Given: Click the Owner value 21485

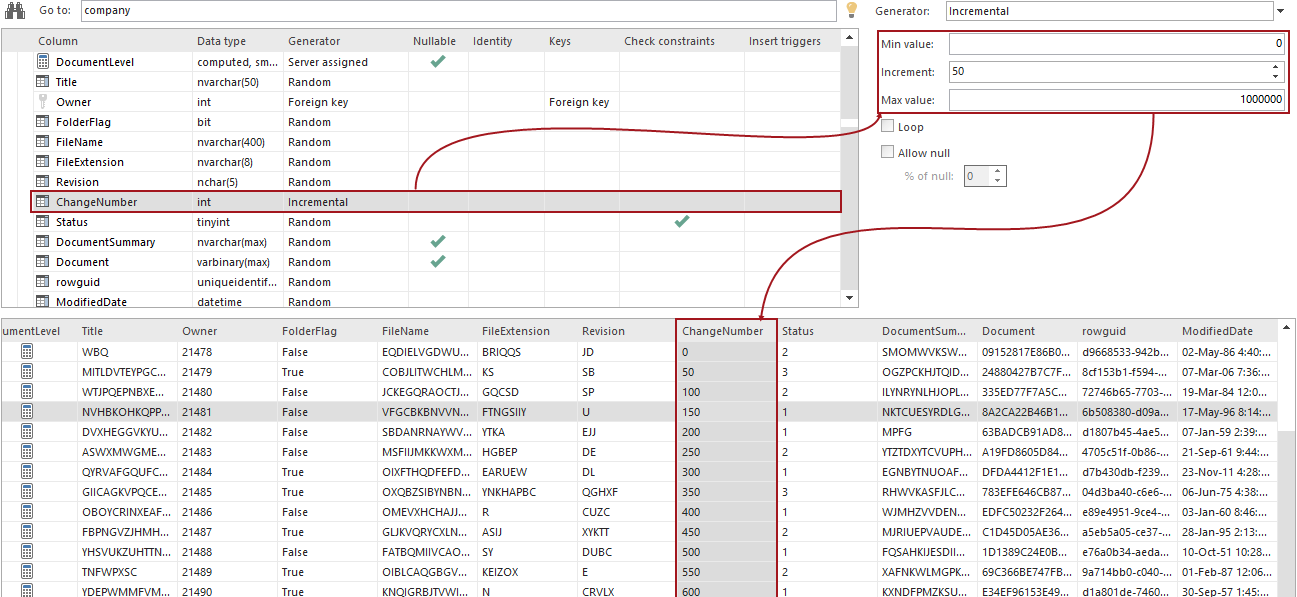Looking at the screenshot, I should pyautogui.click(x=198, y=491).
